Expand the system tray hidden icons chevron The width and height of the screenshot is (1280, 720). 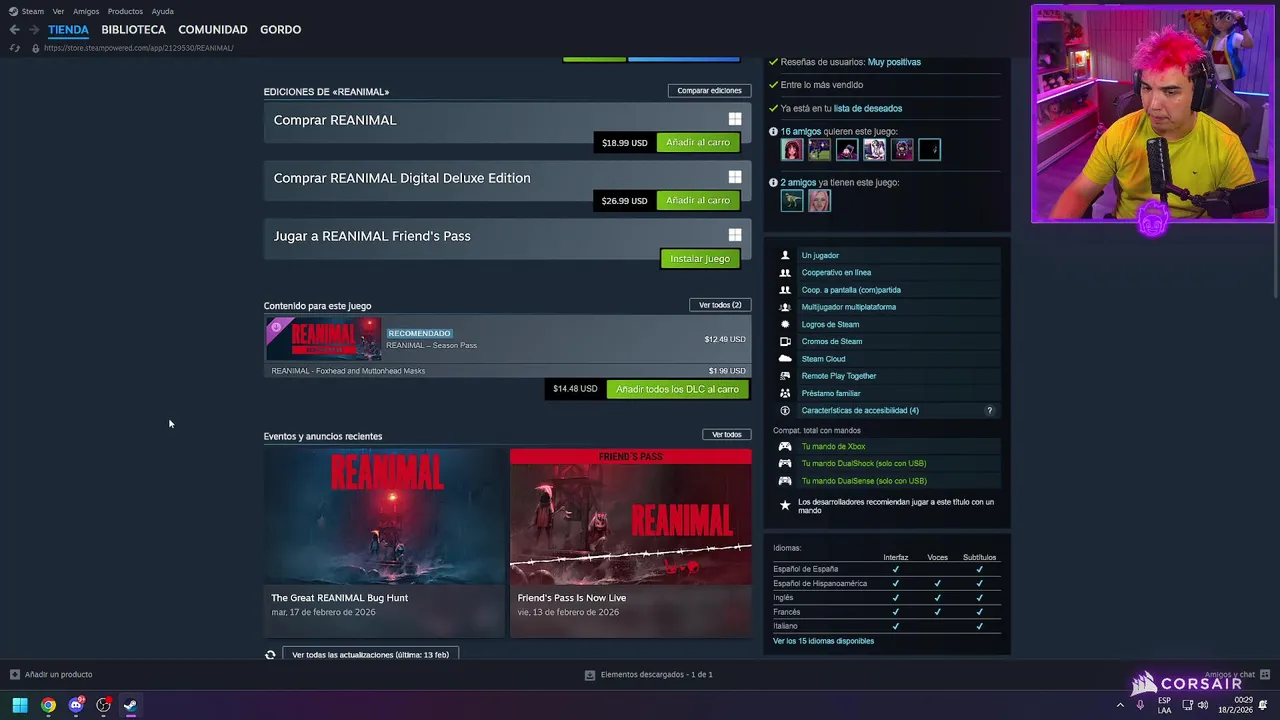click(1120, 705)
